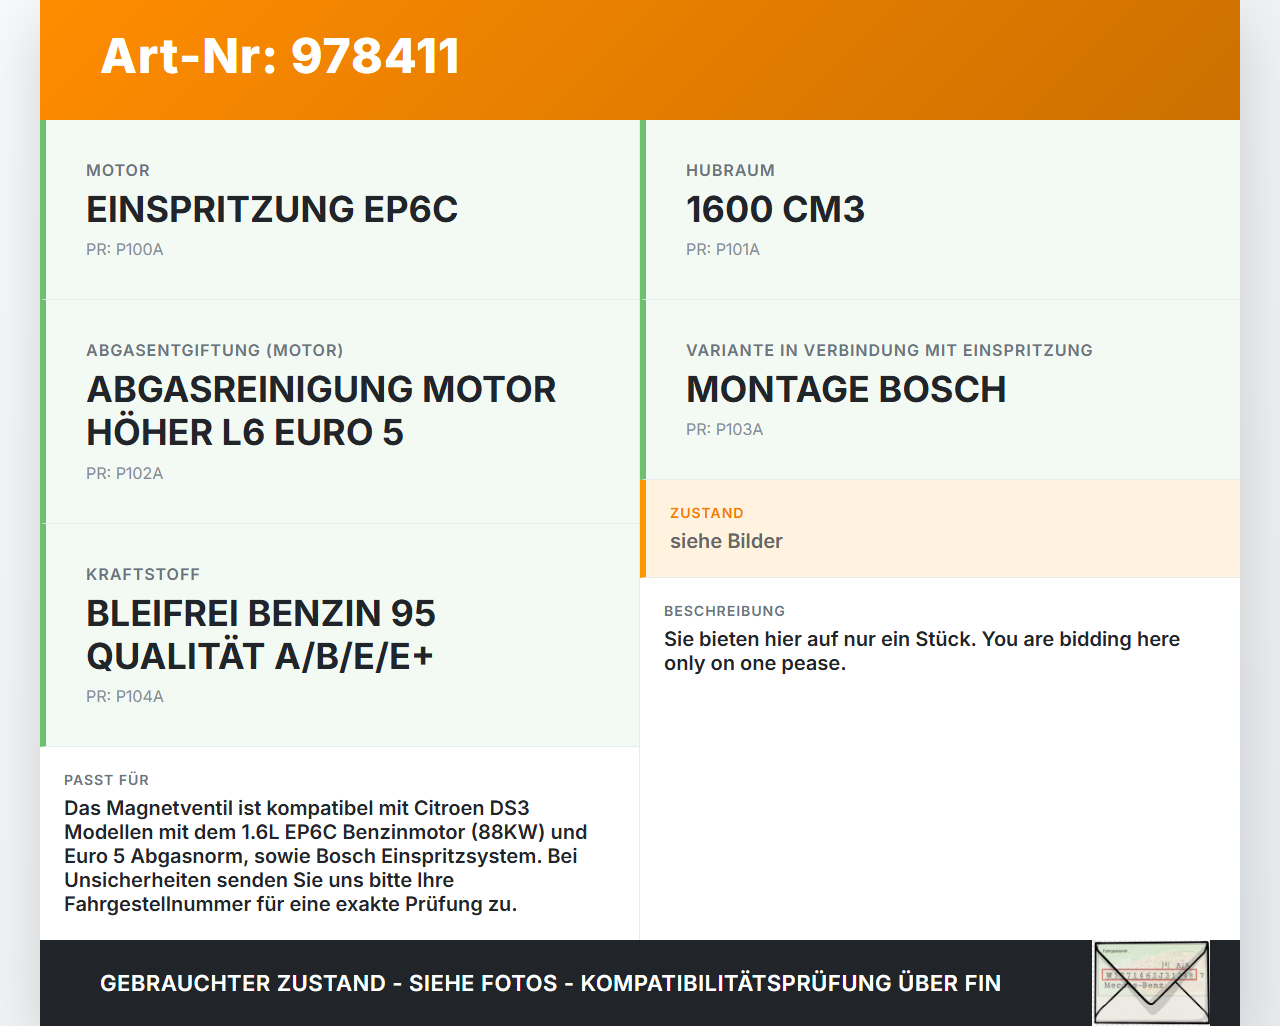Click the HUBRAUM value 1600 CM3

click(x=775, y=211)
